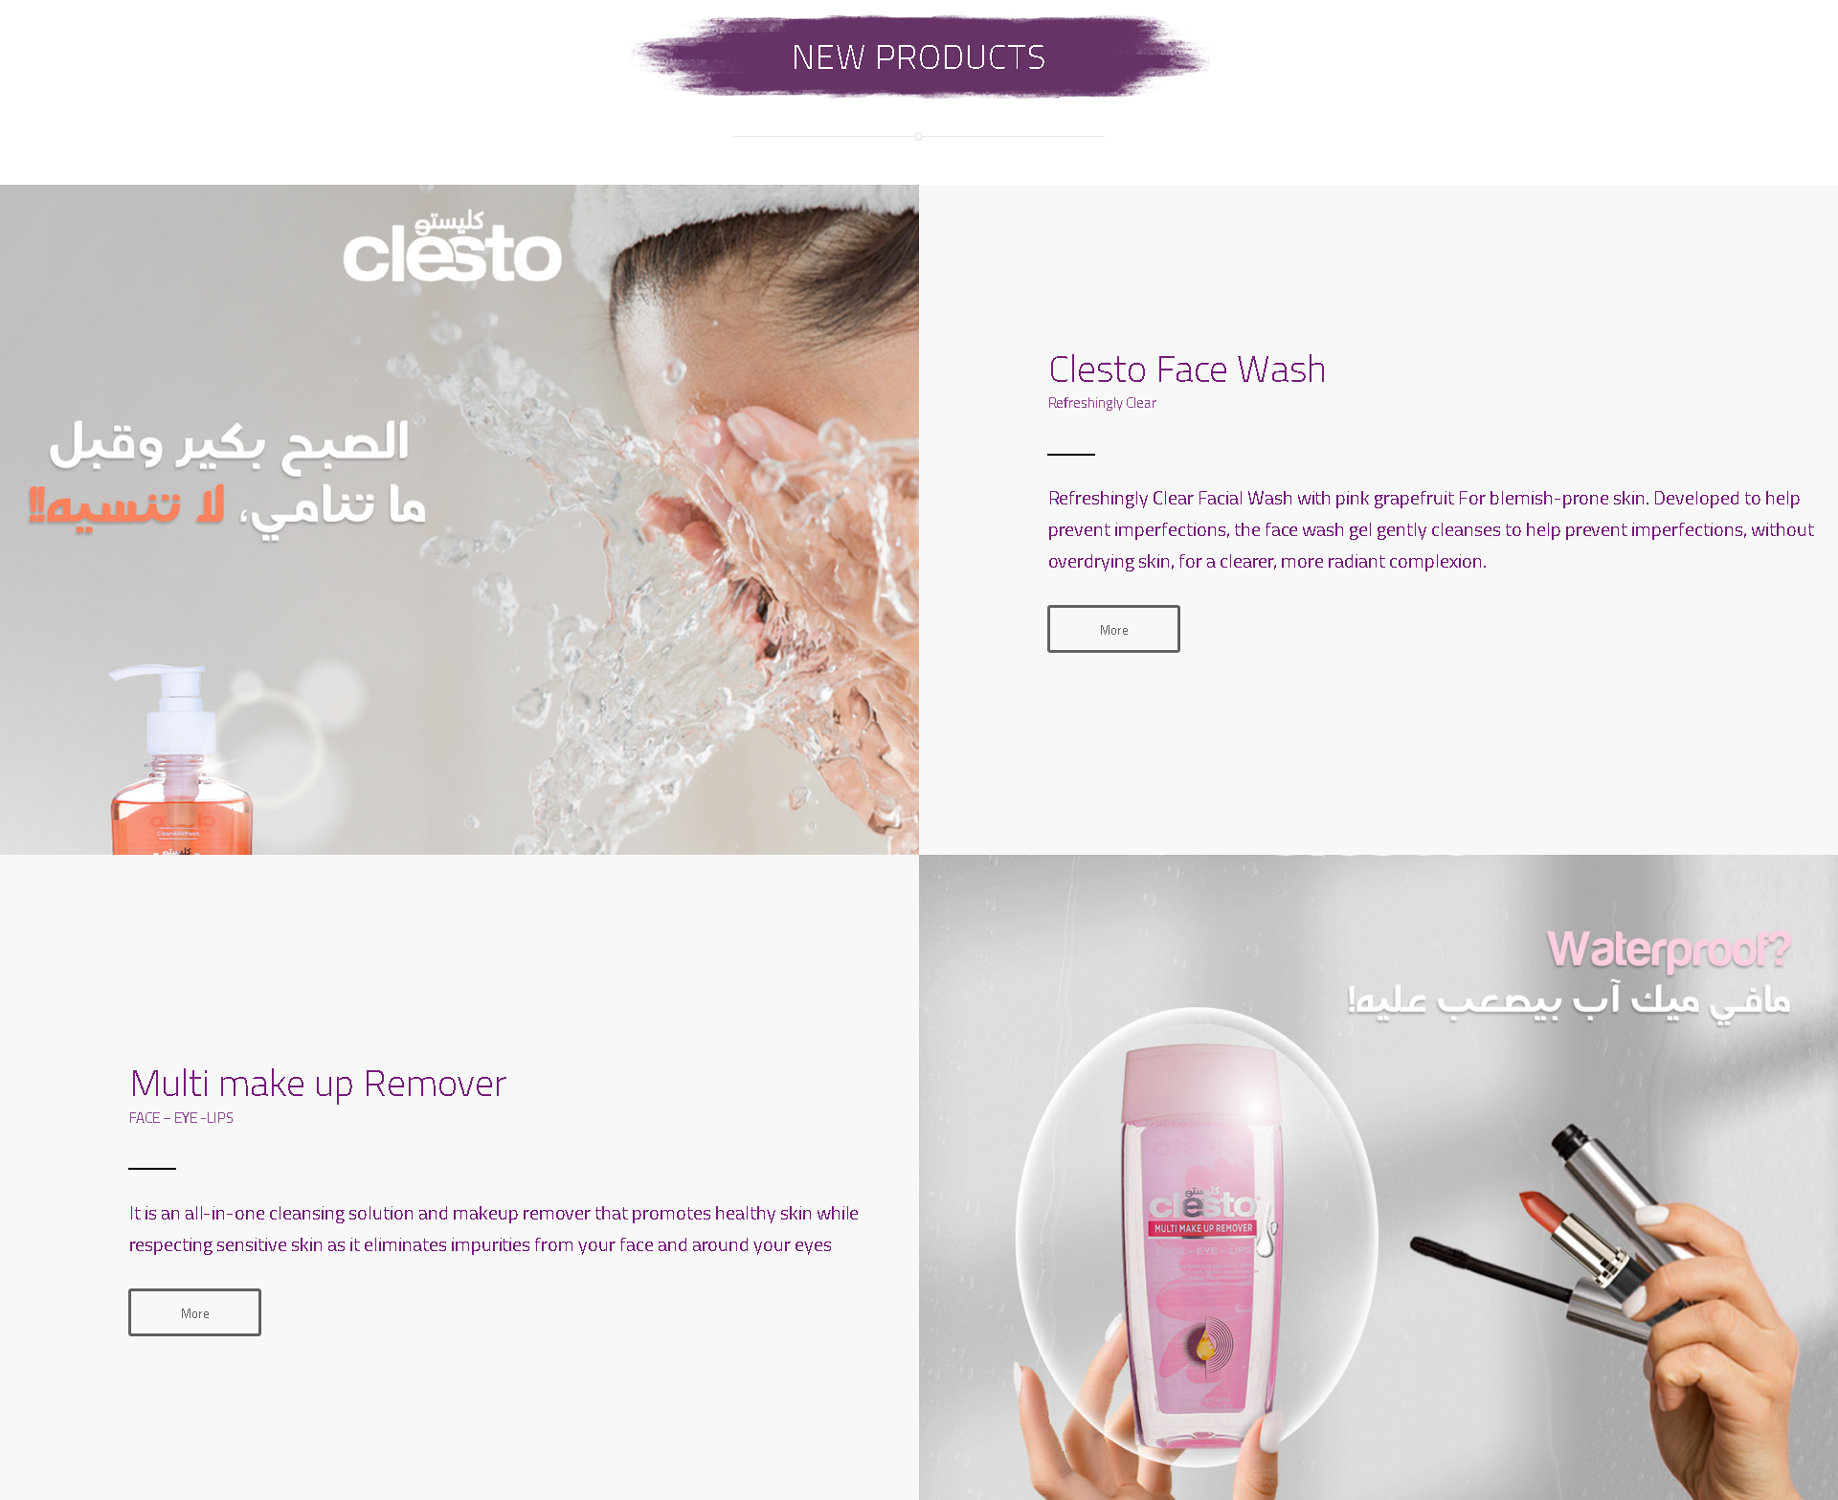Click the Refreshingly Clear subtitle
1838x1500 pixels.
click(x=1101, y=403)
